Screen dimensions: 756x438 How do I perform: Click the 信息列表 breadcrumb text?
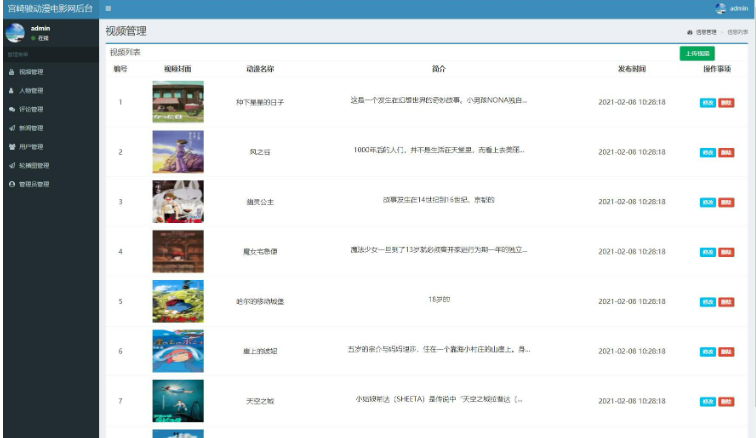[738, 32]
